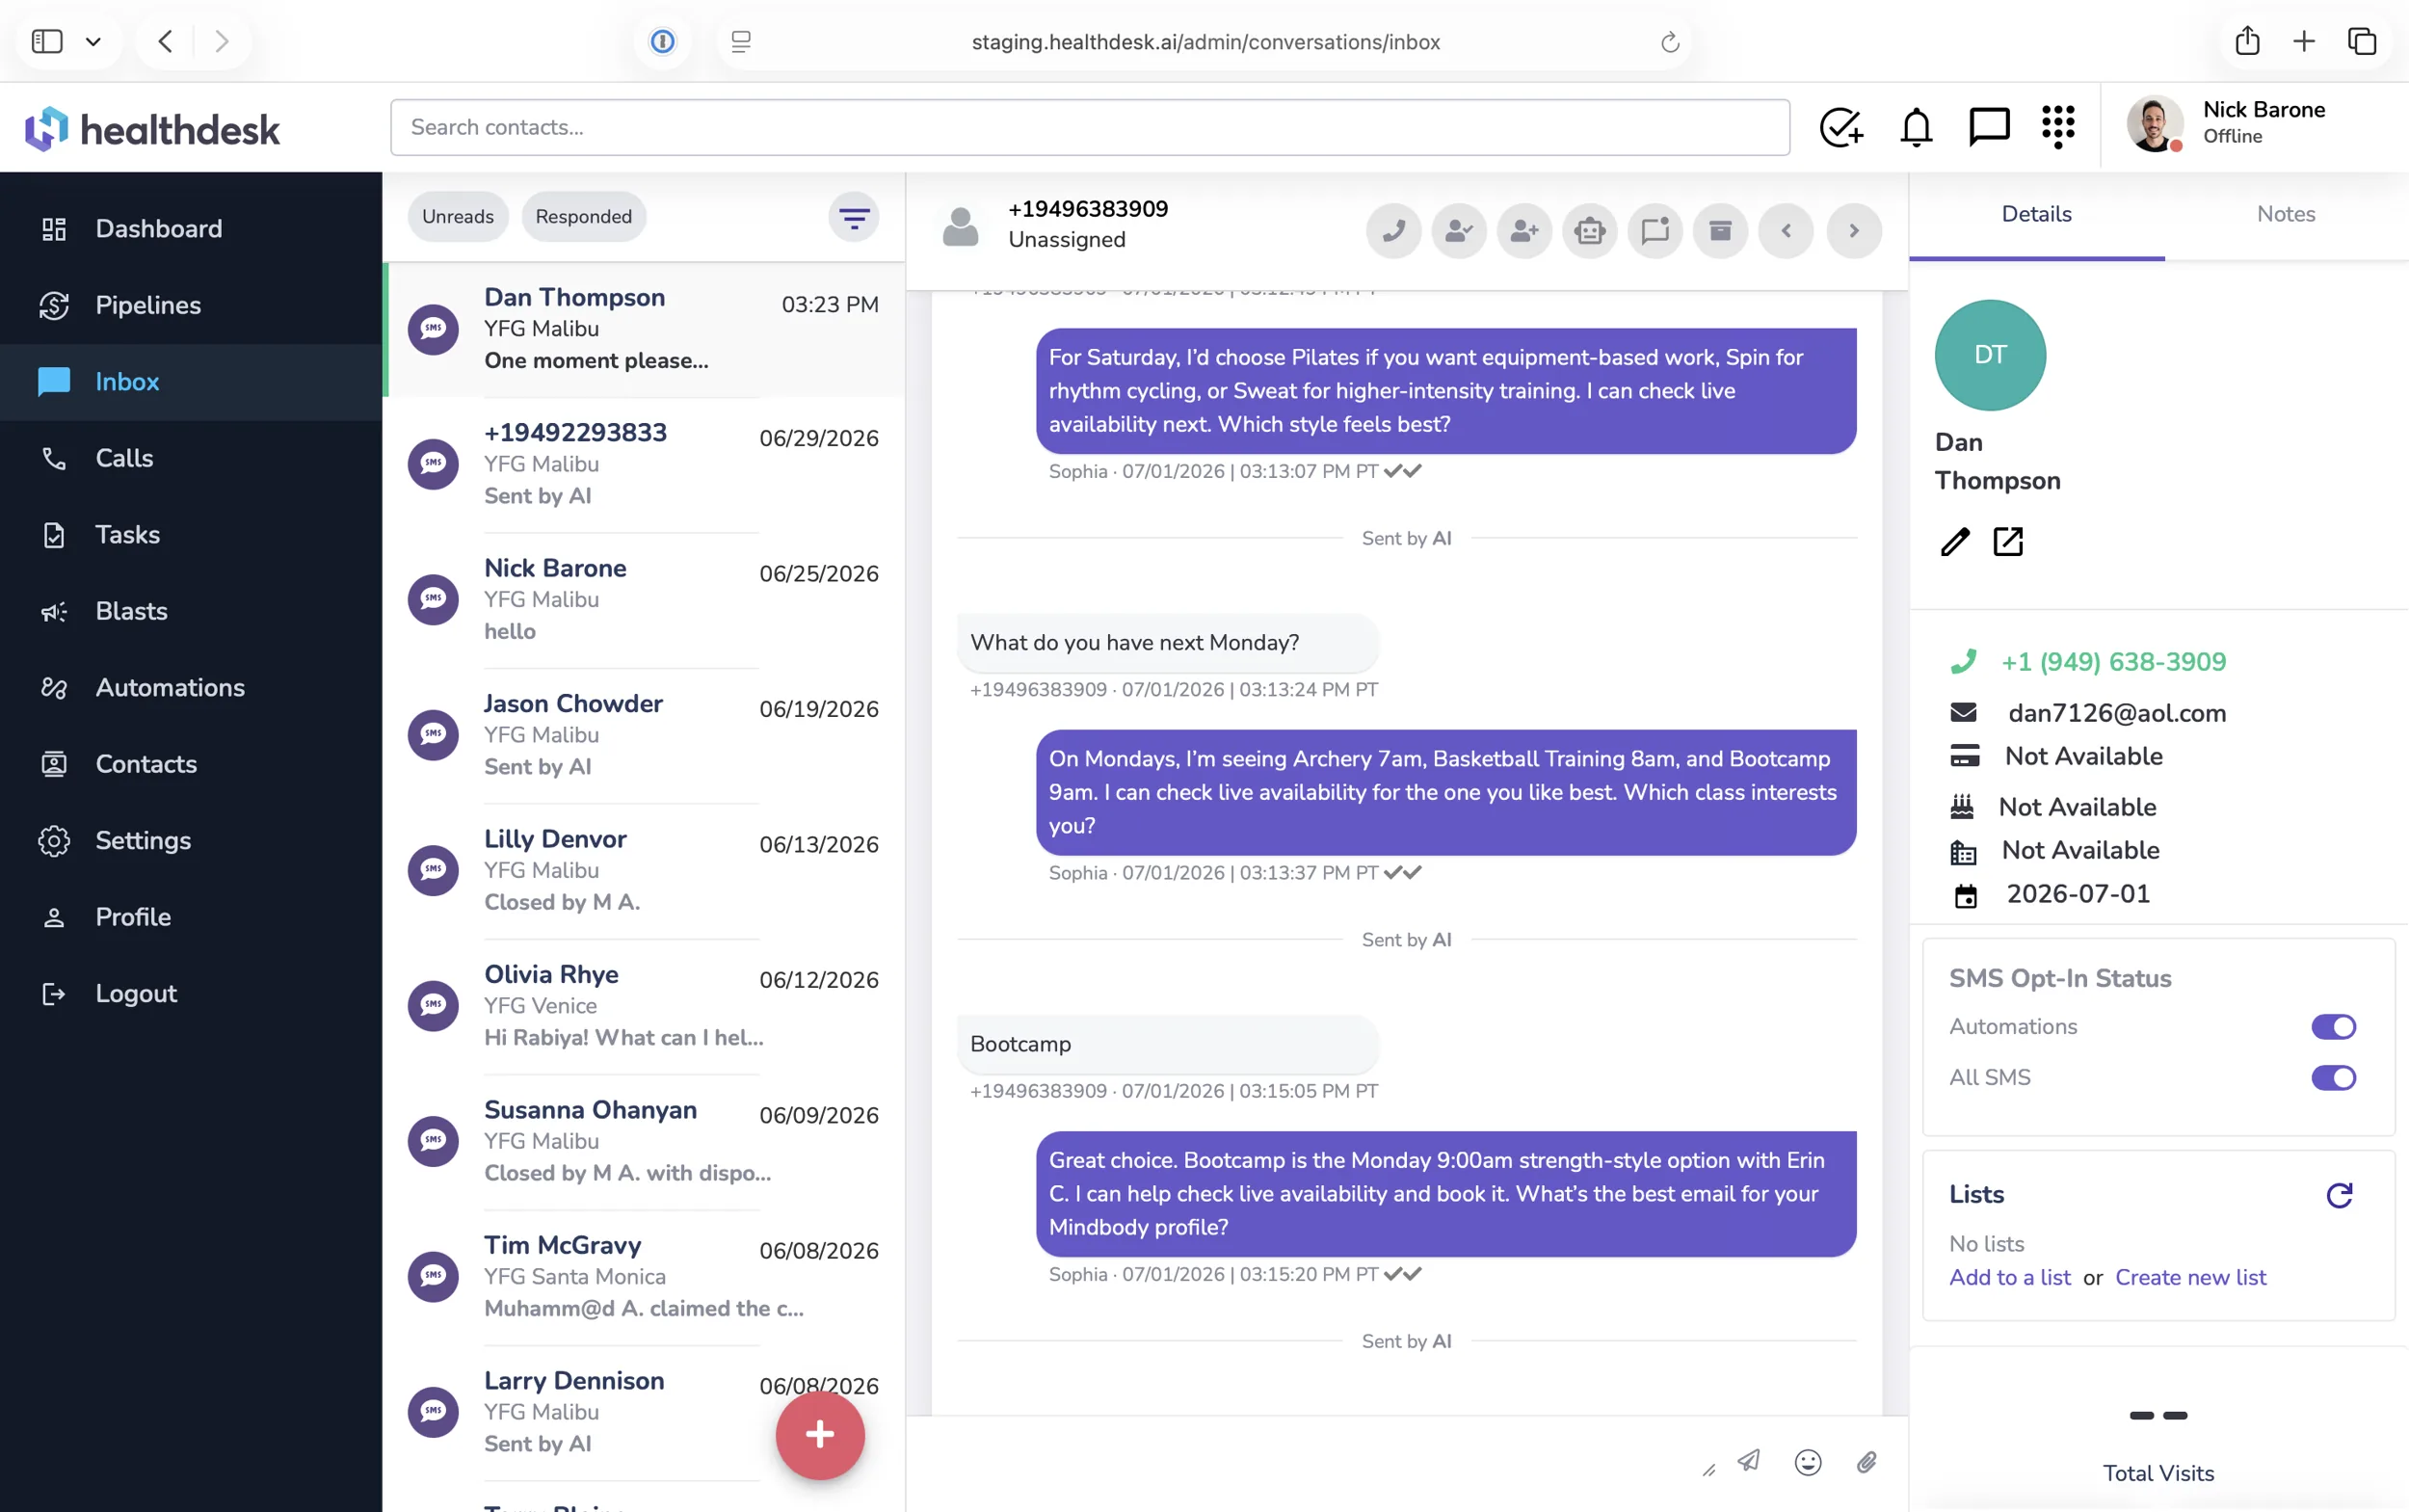The image size is (2409, 1512).
Task: Open the dial pad icon
Action: 2058,127
